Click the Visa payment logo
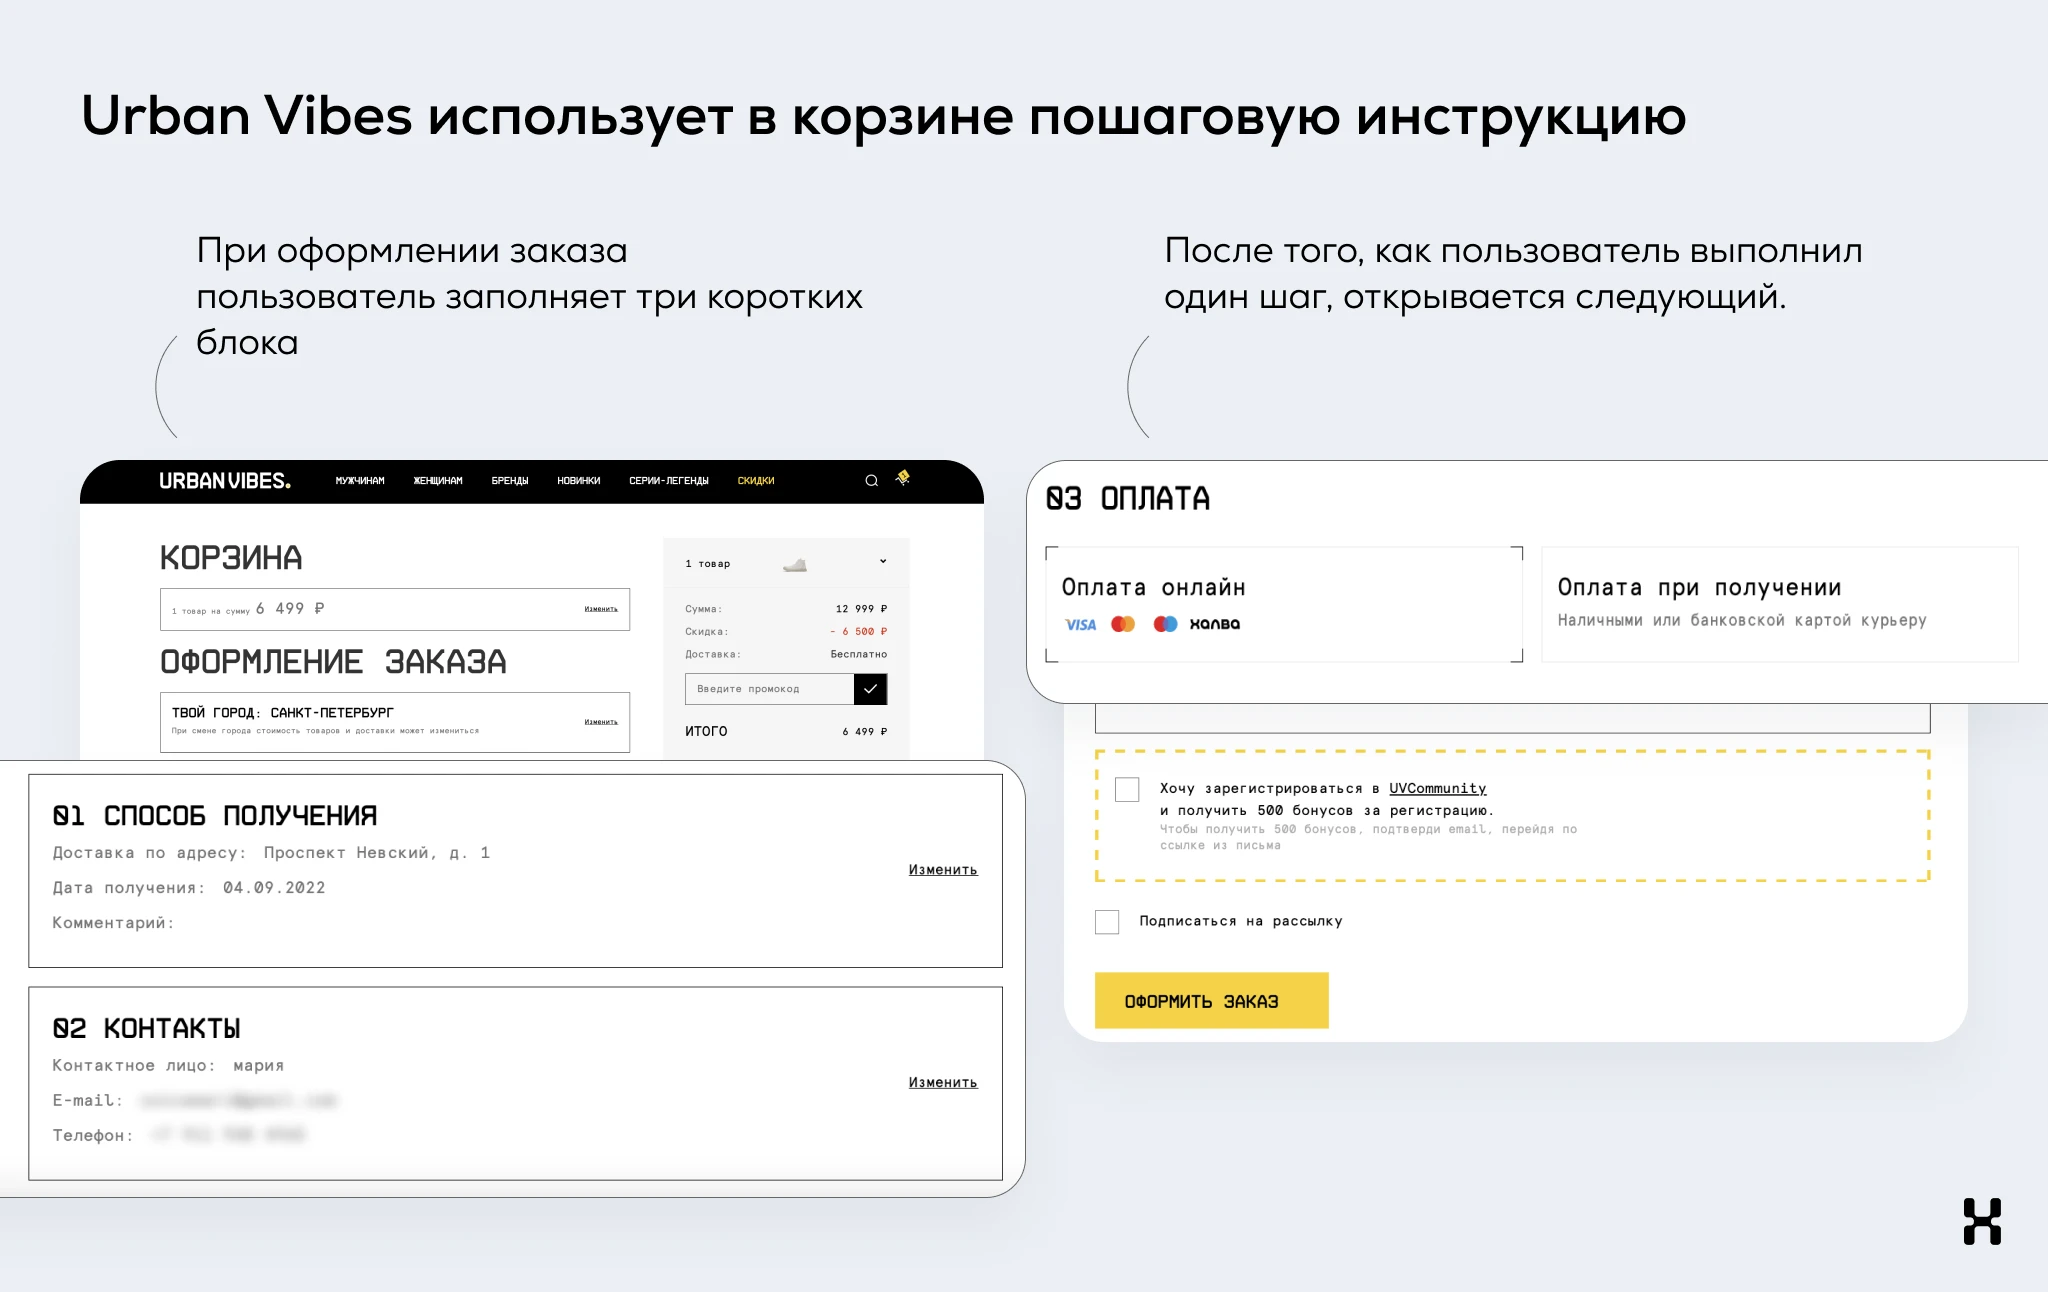Viewport: 2048px width, 1292px height. 1080,625
